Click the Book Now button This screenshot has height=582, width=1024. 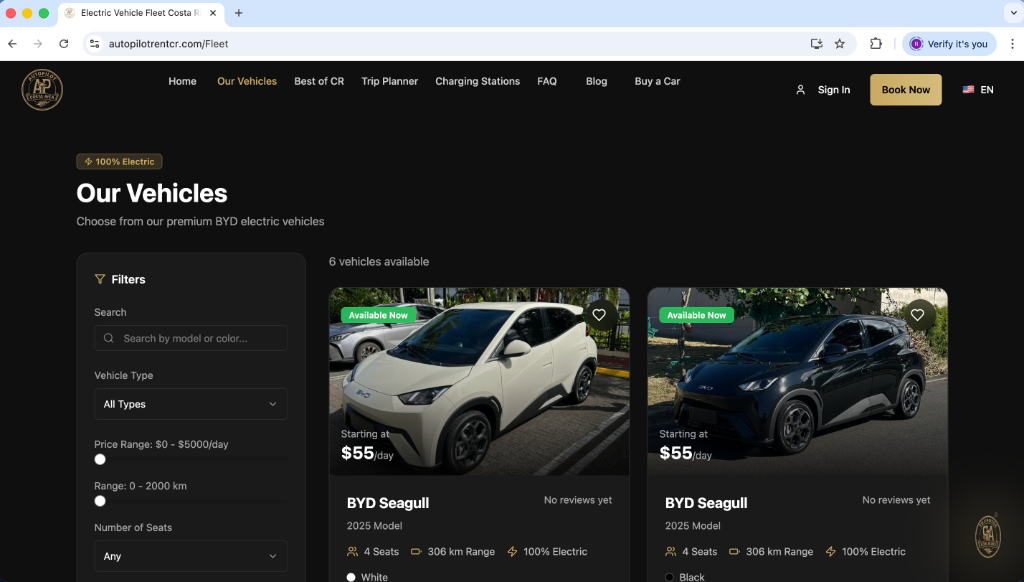905,89
